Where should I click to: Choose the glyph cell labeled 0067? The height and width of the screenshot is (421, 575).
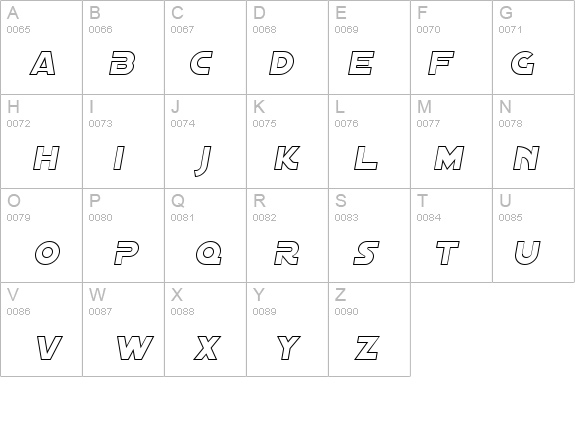click(x=206, y=47)
